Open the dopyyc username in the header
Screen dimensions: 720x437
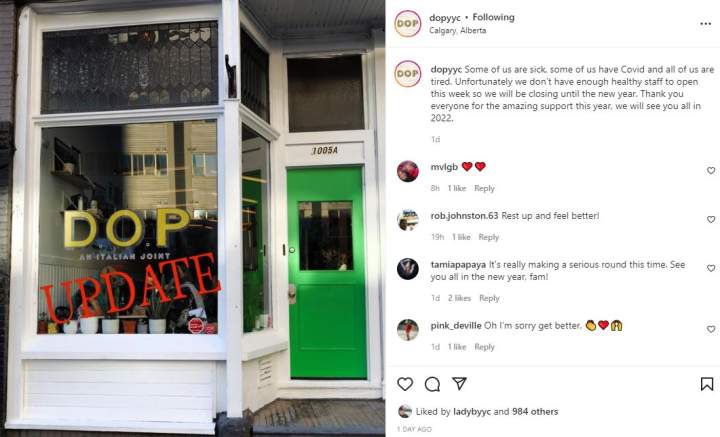pyautogui.click(x=444, y=18)
